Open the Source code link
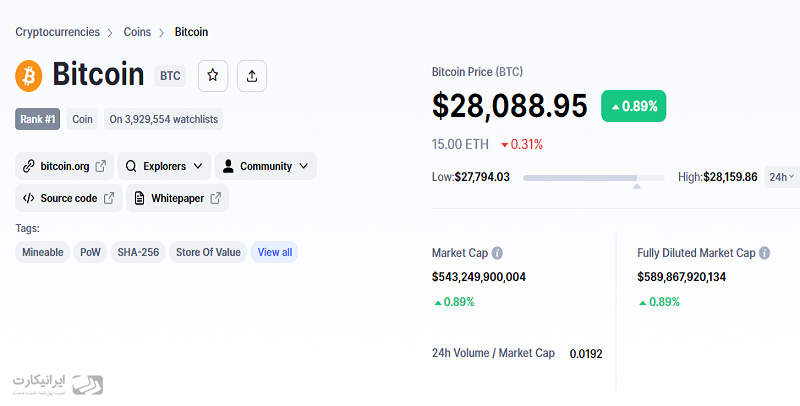The height and width of the screenshot is (406, 800). tap(69, 198)
